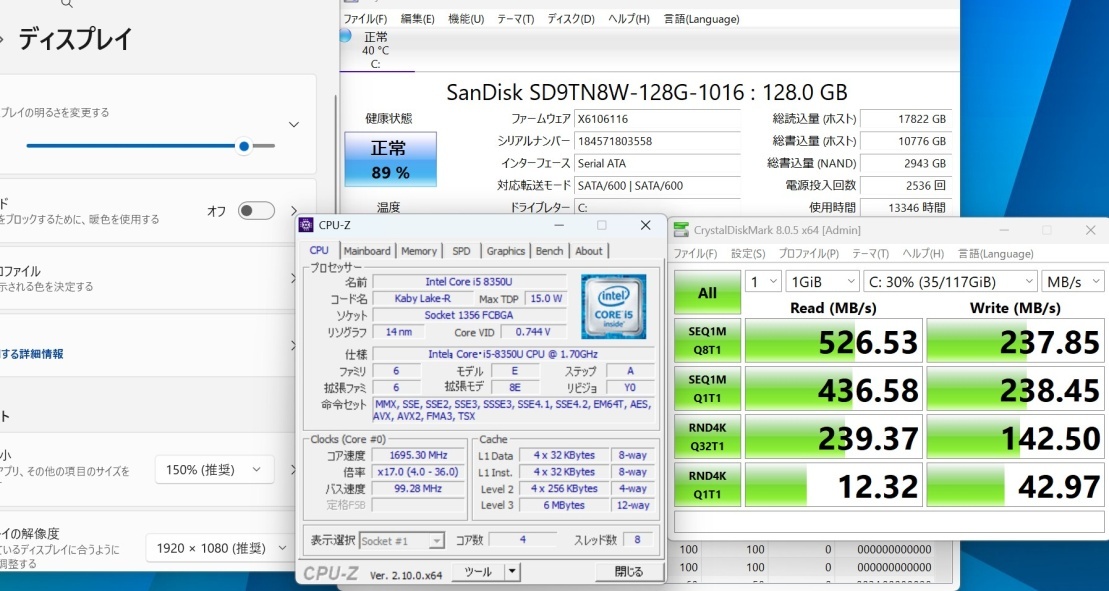Click the CrystalDiskMark app icon in title bar
The height and width of the screenshot is (591, 1109).
coord(683,230)
